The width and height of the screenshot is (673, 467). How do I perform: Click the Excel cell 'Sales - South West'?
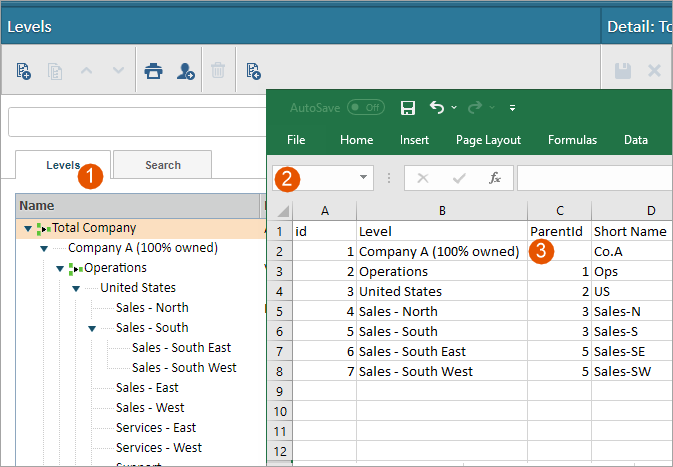(x=442, y=372)
